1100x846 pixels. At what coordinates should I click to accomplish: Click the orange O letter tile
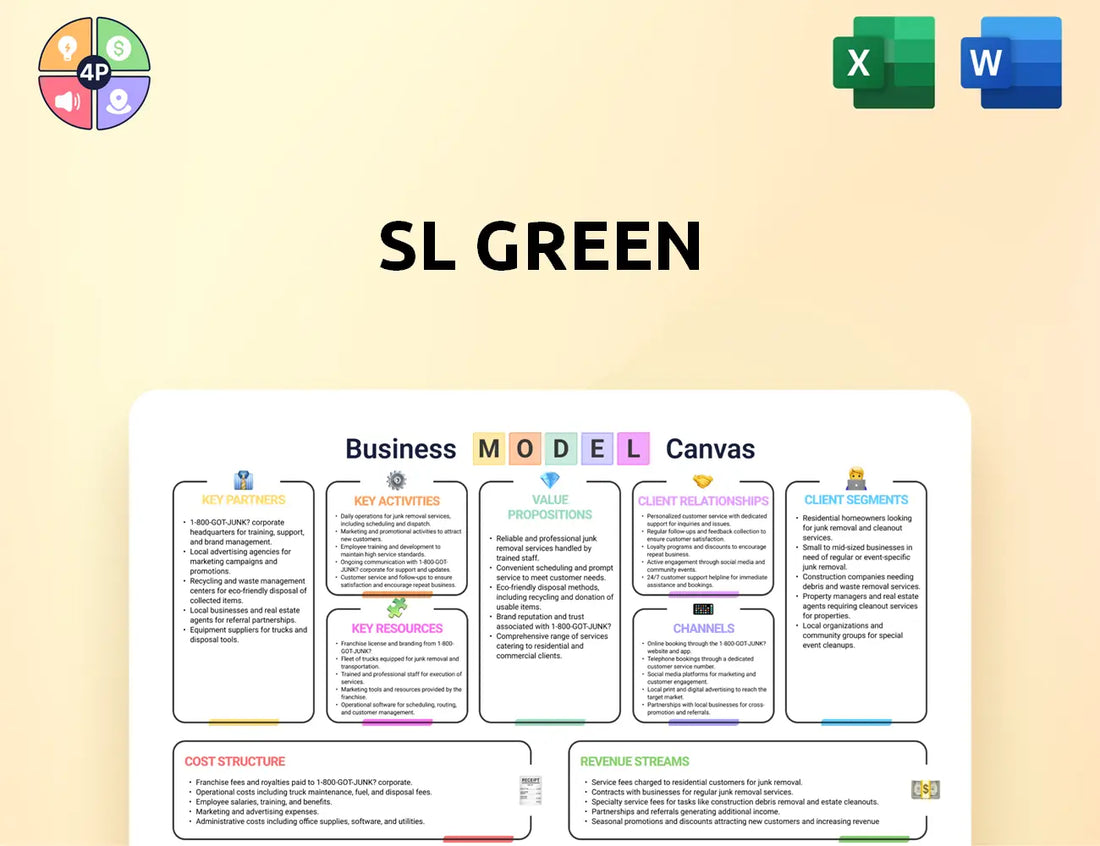[x=525, y=449]
